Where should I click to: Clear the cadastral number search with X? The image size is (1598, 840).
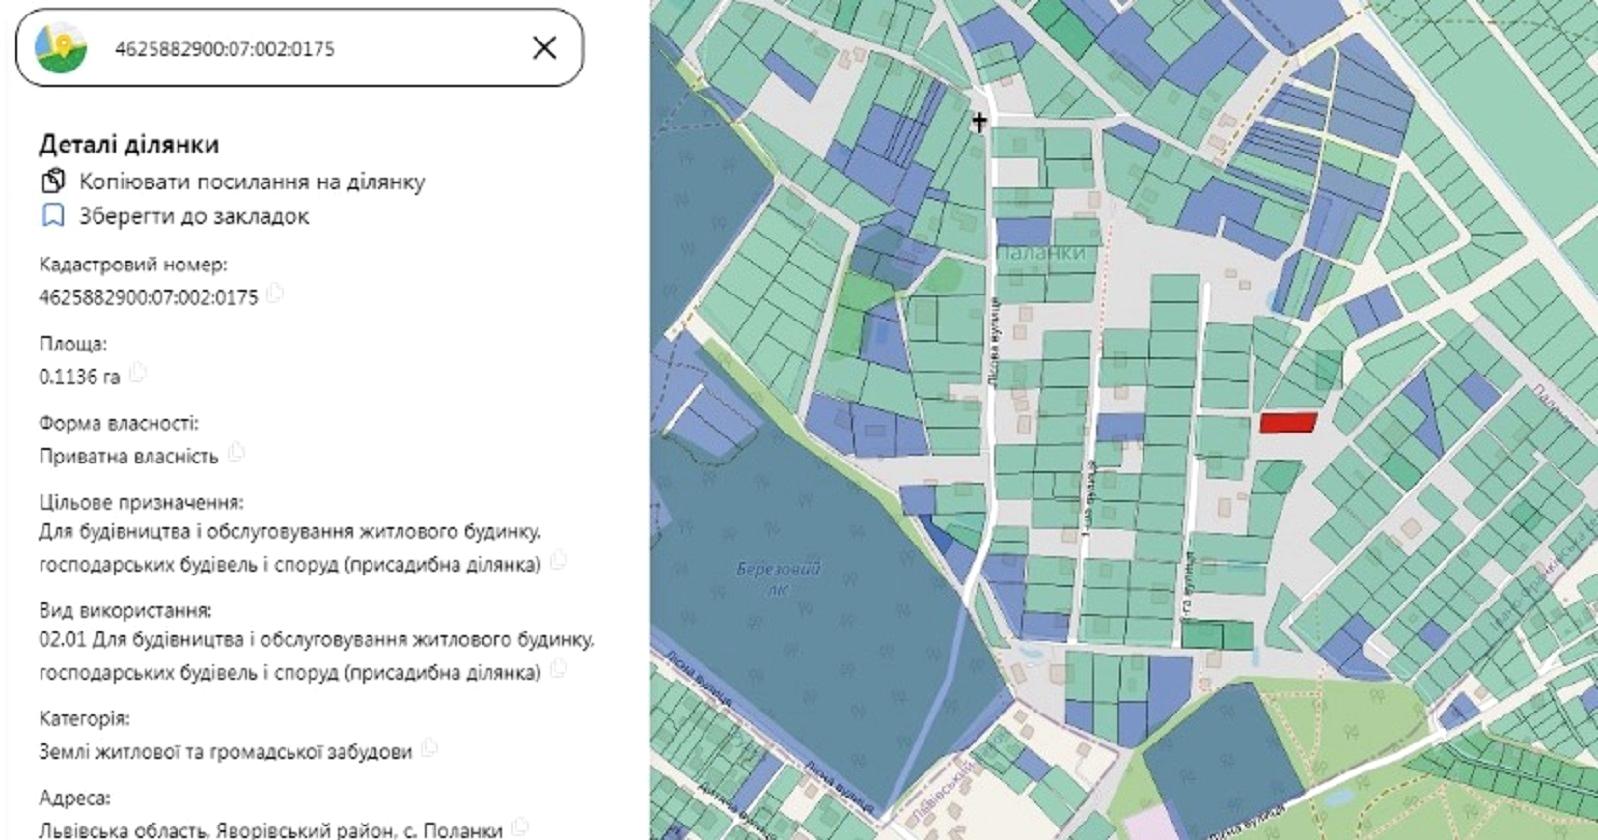[544, 48]
